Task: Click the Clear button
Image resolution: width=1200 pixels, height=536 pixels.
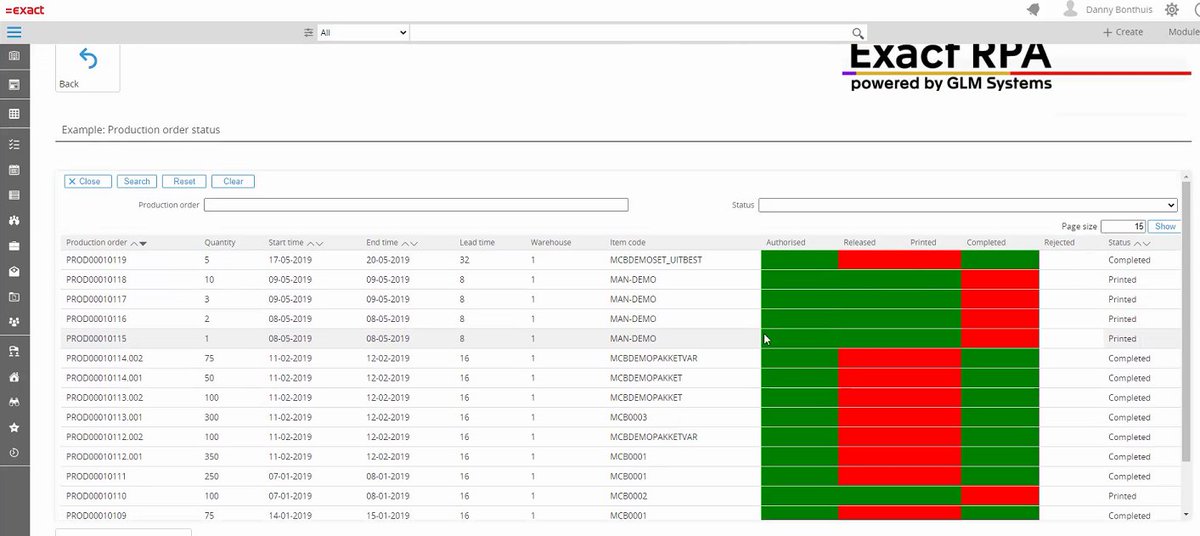Action: pyautogui.click(x=233, y=181)
